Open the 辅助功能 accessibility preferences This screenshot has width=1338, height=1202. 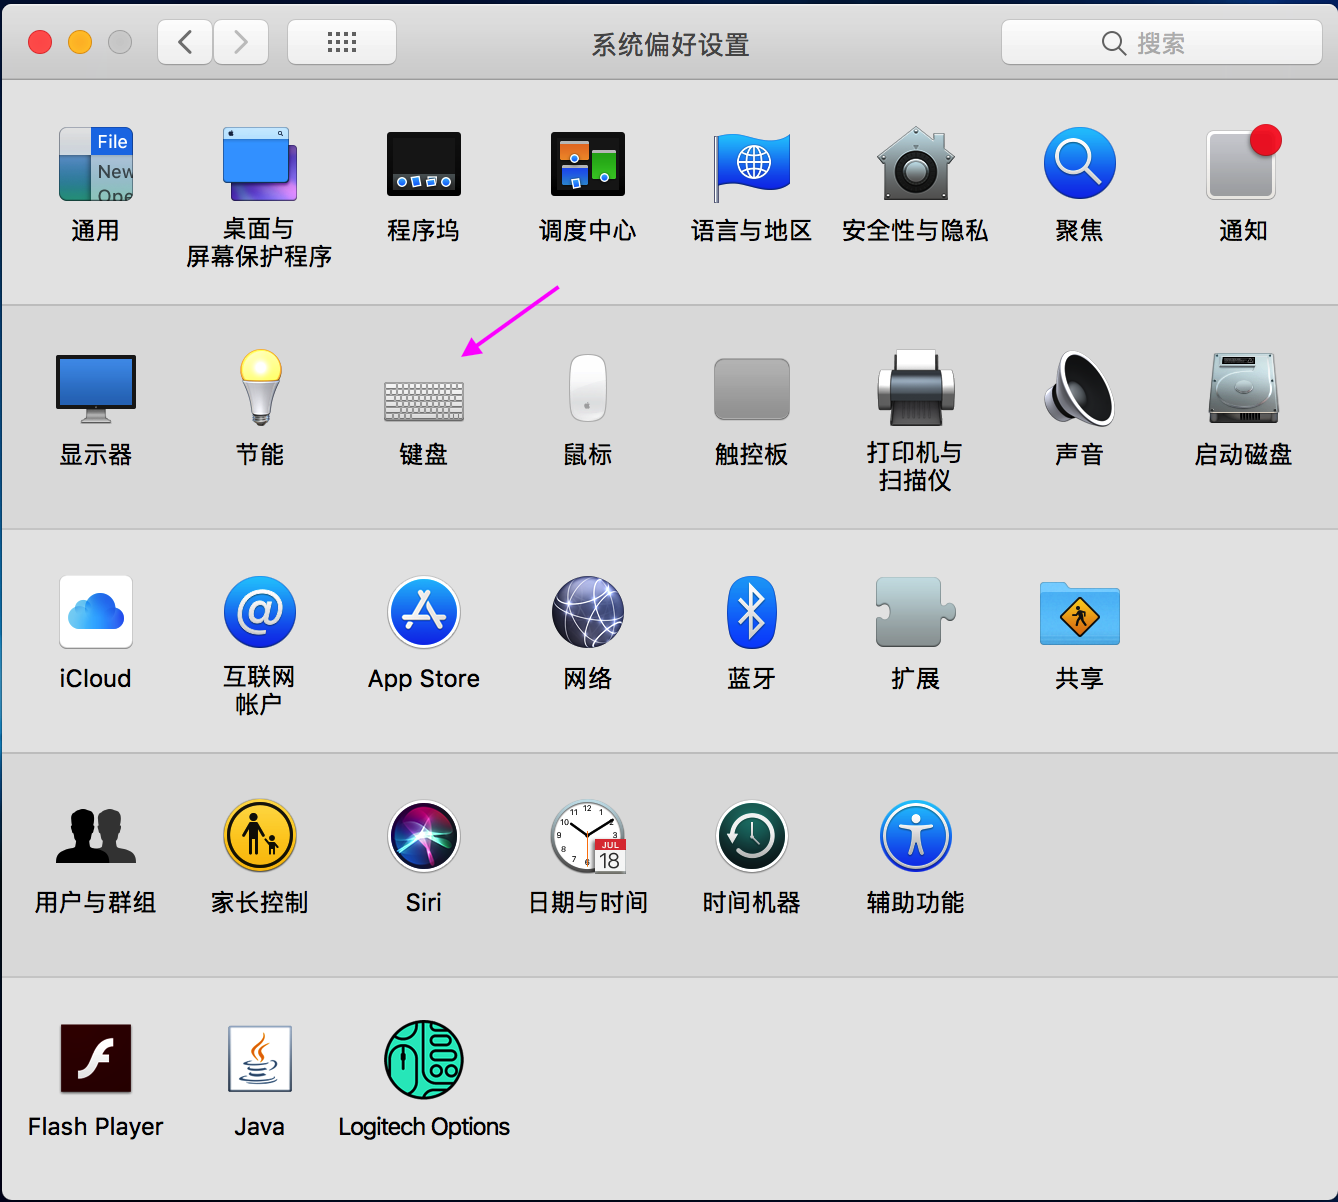click(x=915, y=836)
